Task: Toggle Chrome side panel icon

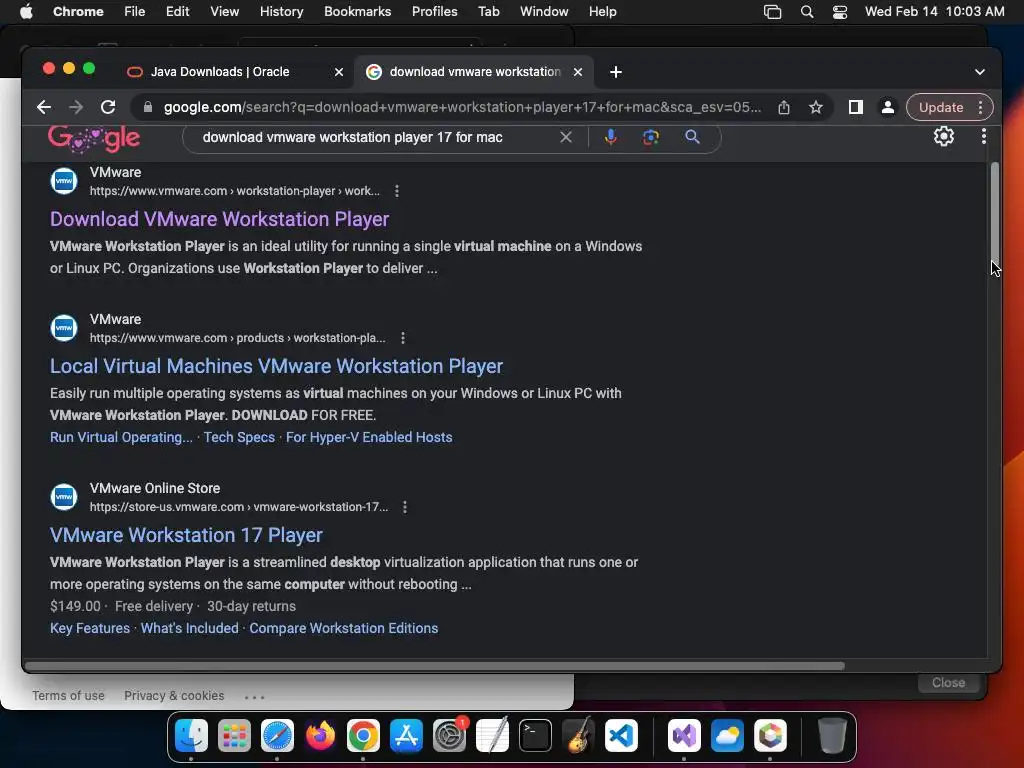Action: pos(856,107)
